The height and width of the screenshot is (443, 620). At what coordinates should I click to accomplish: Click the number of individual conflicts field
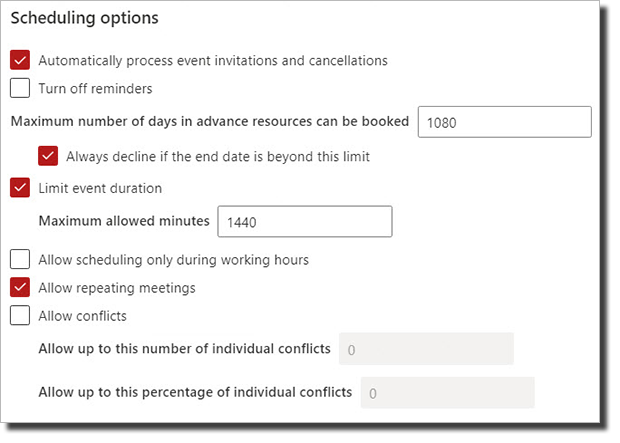point(426,349)
